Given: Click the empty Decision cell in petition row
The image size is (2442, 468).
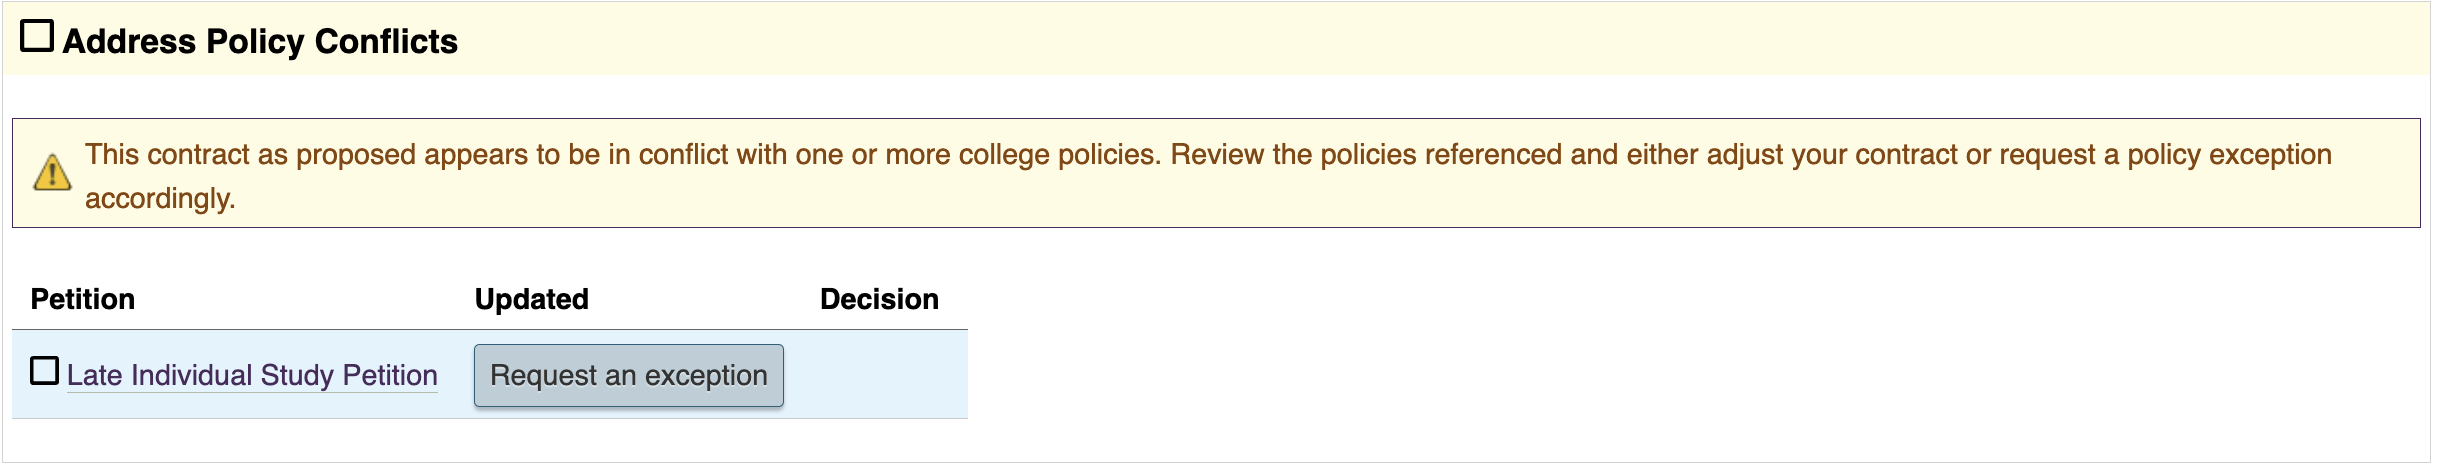Looking at the screenshot, I should [x=880, y=375].
